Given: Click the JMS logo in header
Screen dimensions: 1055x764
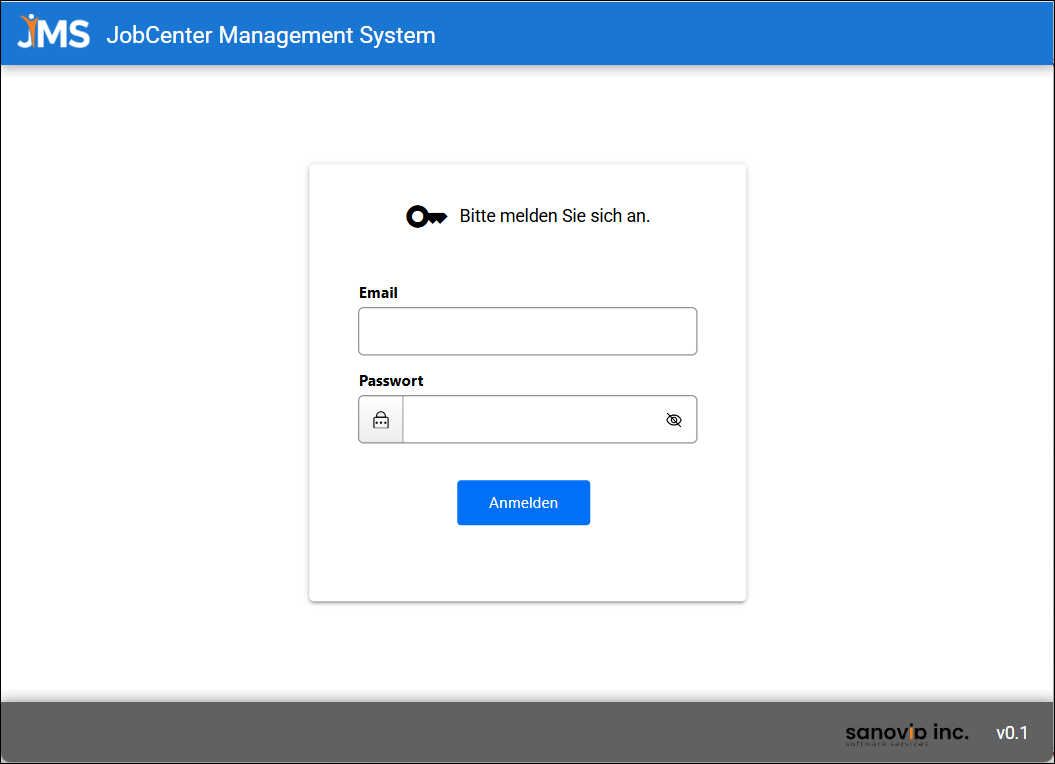Looking at the screenshot, I should click(54, 32).
